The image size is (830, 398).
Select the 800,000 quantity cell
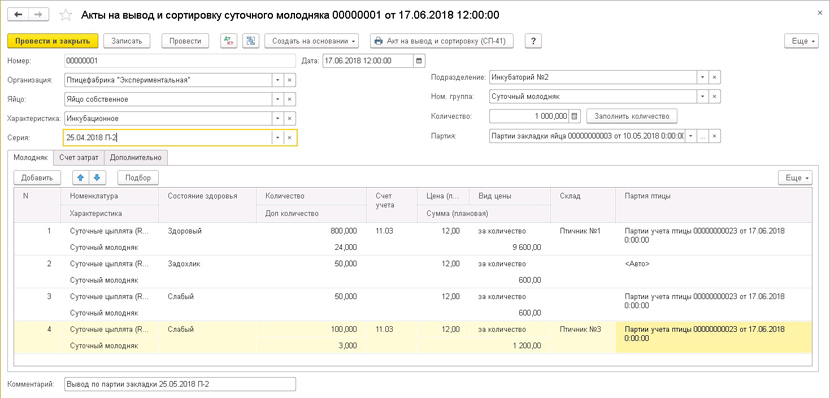[x=311, y=231]
